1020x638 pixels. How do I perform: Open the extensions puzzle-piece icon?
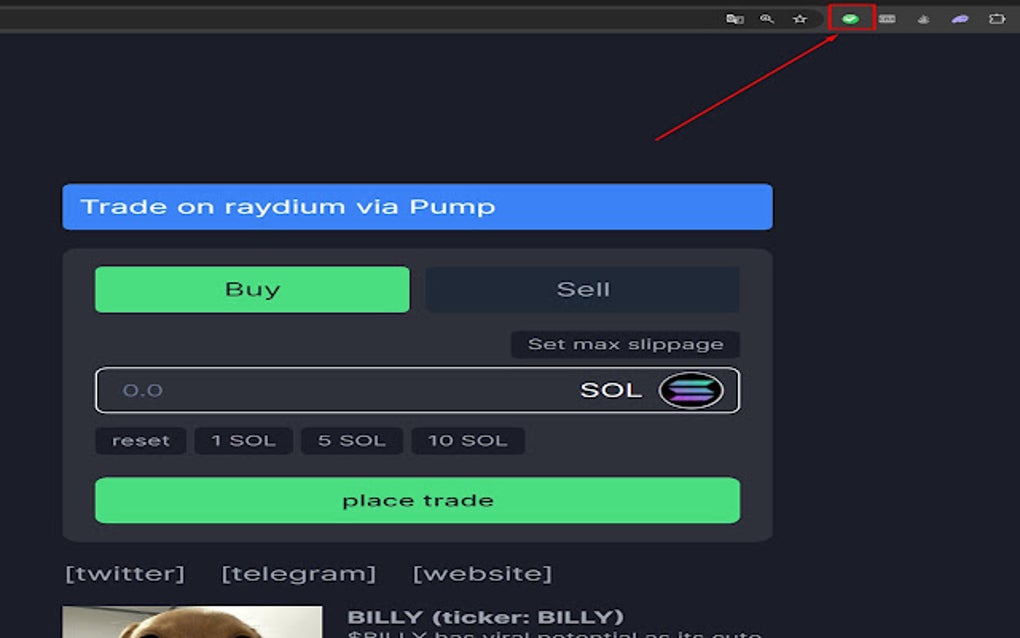click(x=996, y=18)
